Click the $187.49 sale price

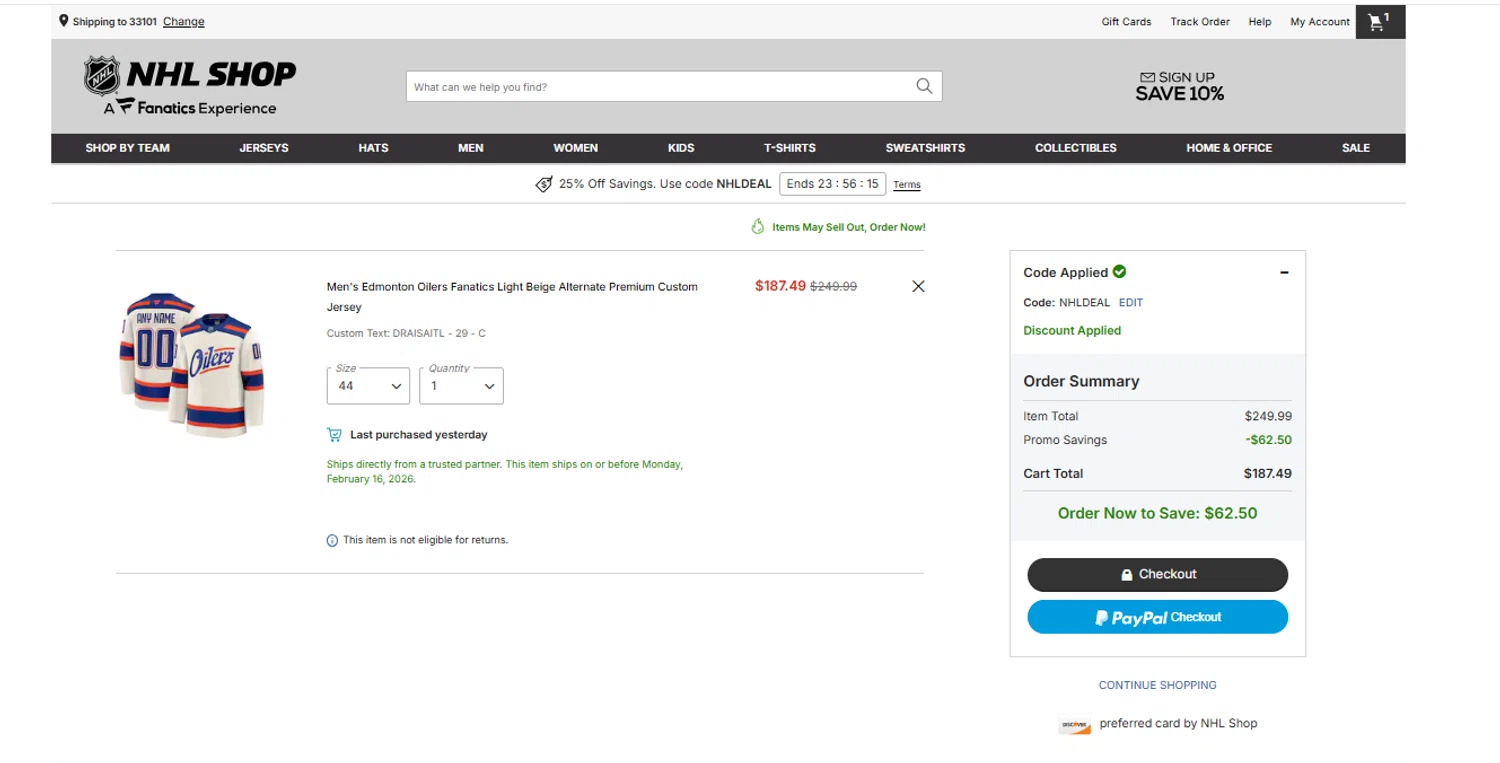point(780,286)
